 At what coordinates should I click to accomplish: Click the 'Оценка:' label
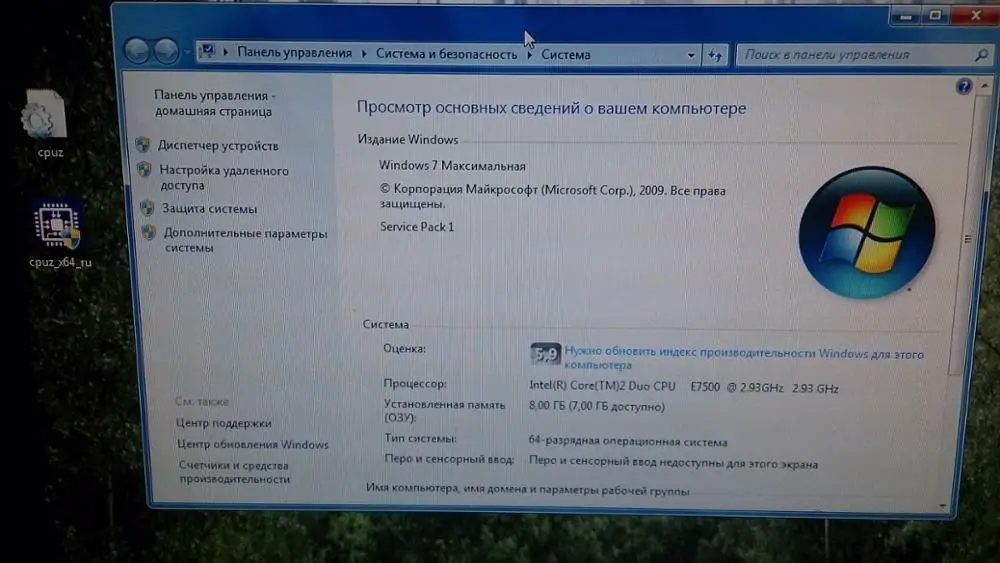pos(404,348)
